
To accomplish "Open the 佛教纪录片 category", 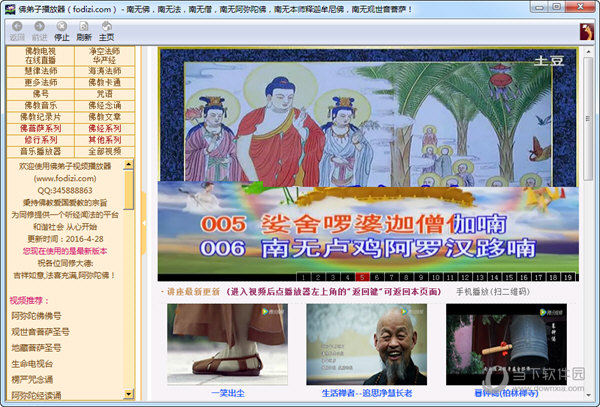I will click(x=41, y=117).
